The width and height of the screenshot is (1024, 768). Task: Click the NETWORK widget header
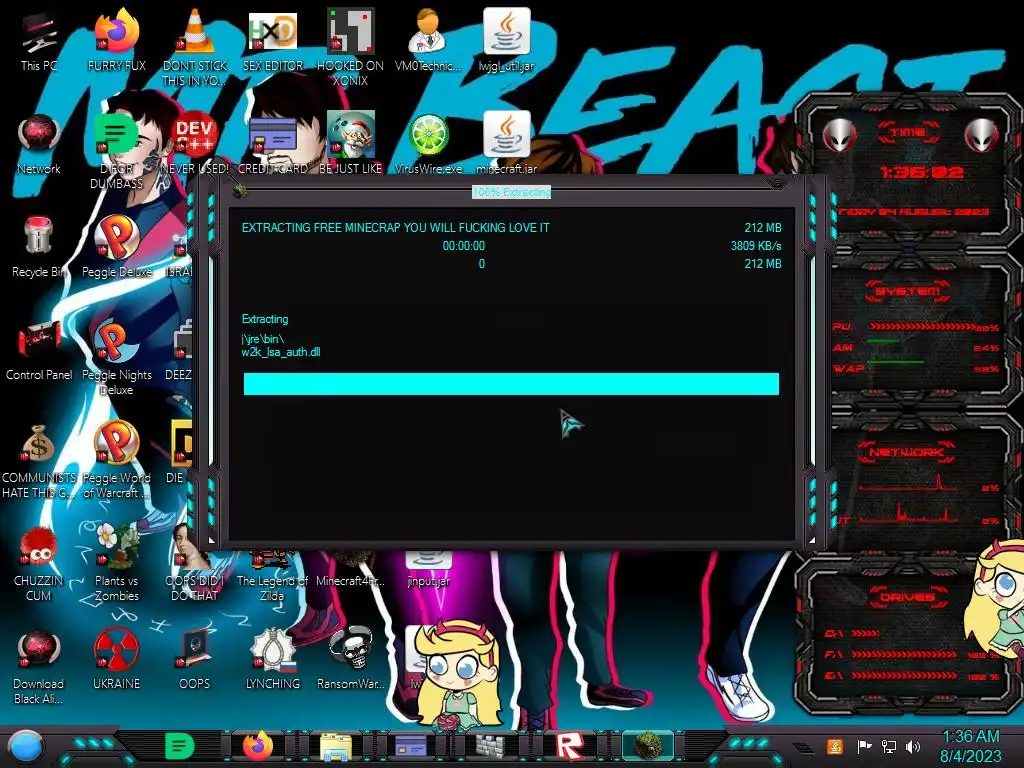point(906,452)
